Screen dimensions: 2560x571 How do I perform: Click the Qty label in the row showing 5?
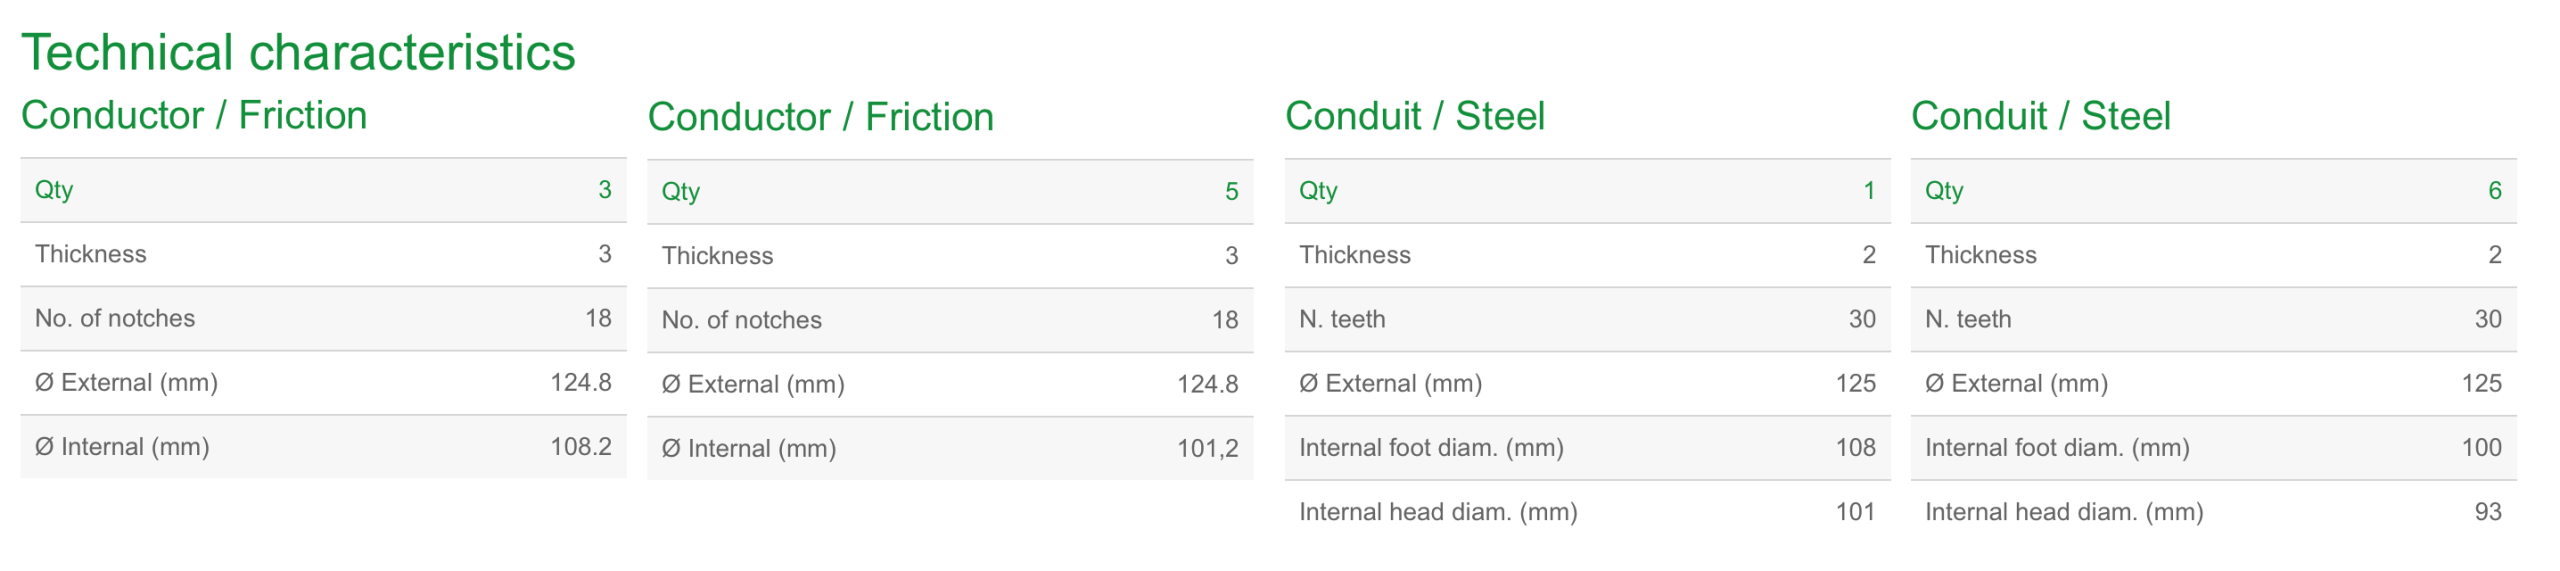[680, 191]
